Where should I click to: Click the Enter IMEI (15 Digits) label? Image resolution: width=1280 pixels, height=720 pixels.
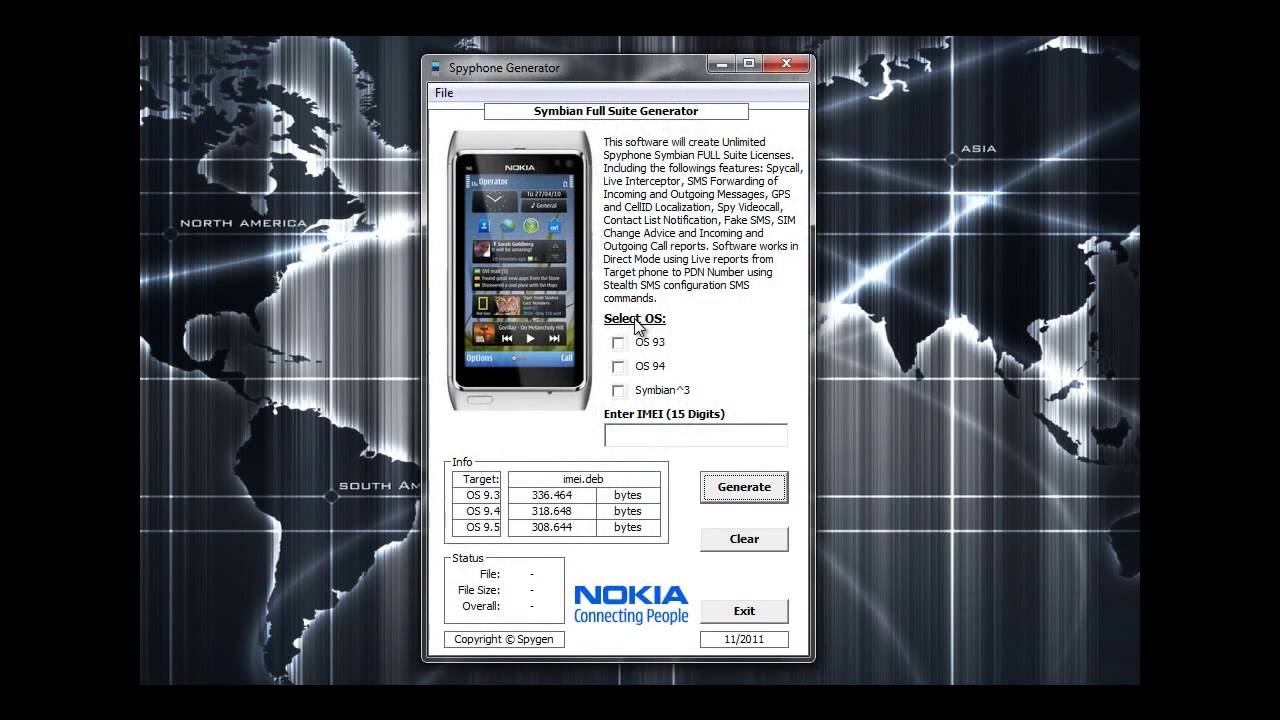(x=664, y=414)
